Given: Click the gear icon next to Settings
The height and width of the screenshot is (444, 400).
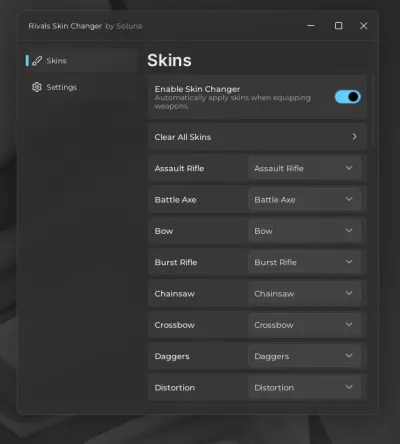Looking at the screenshot, I should click(37, 87).
